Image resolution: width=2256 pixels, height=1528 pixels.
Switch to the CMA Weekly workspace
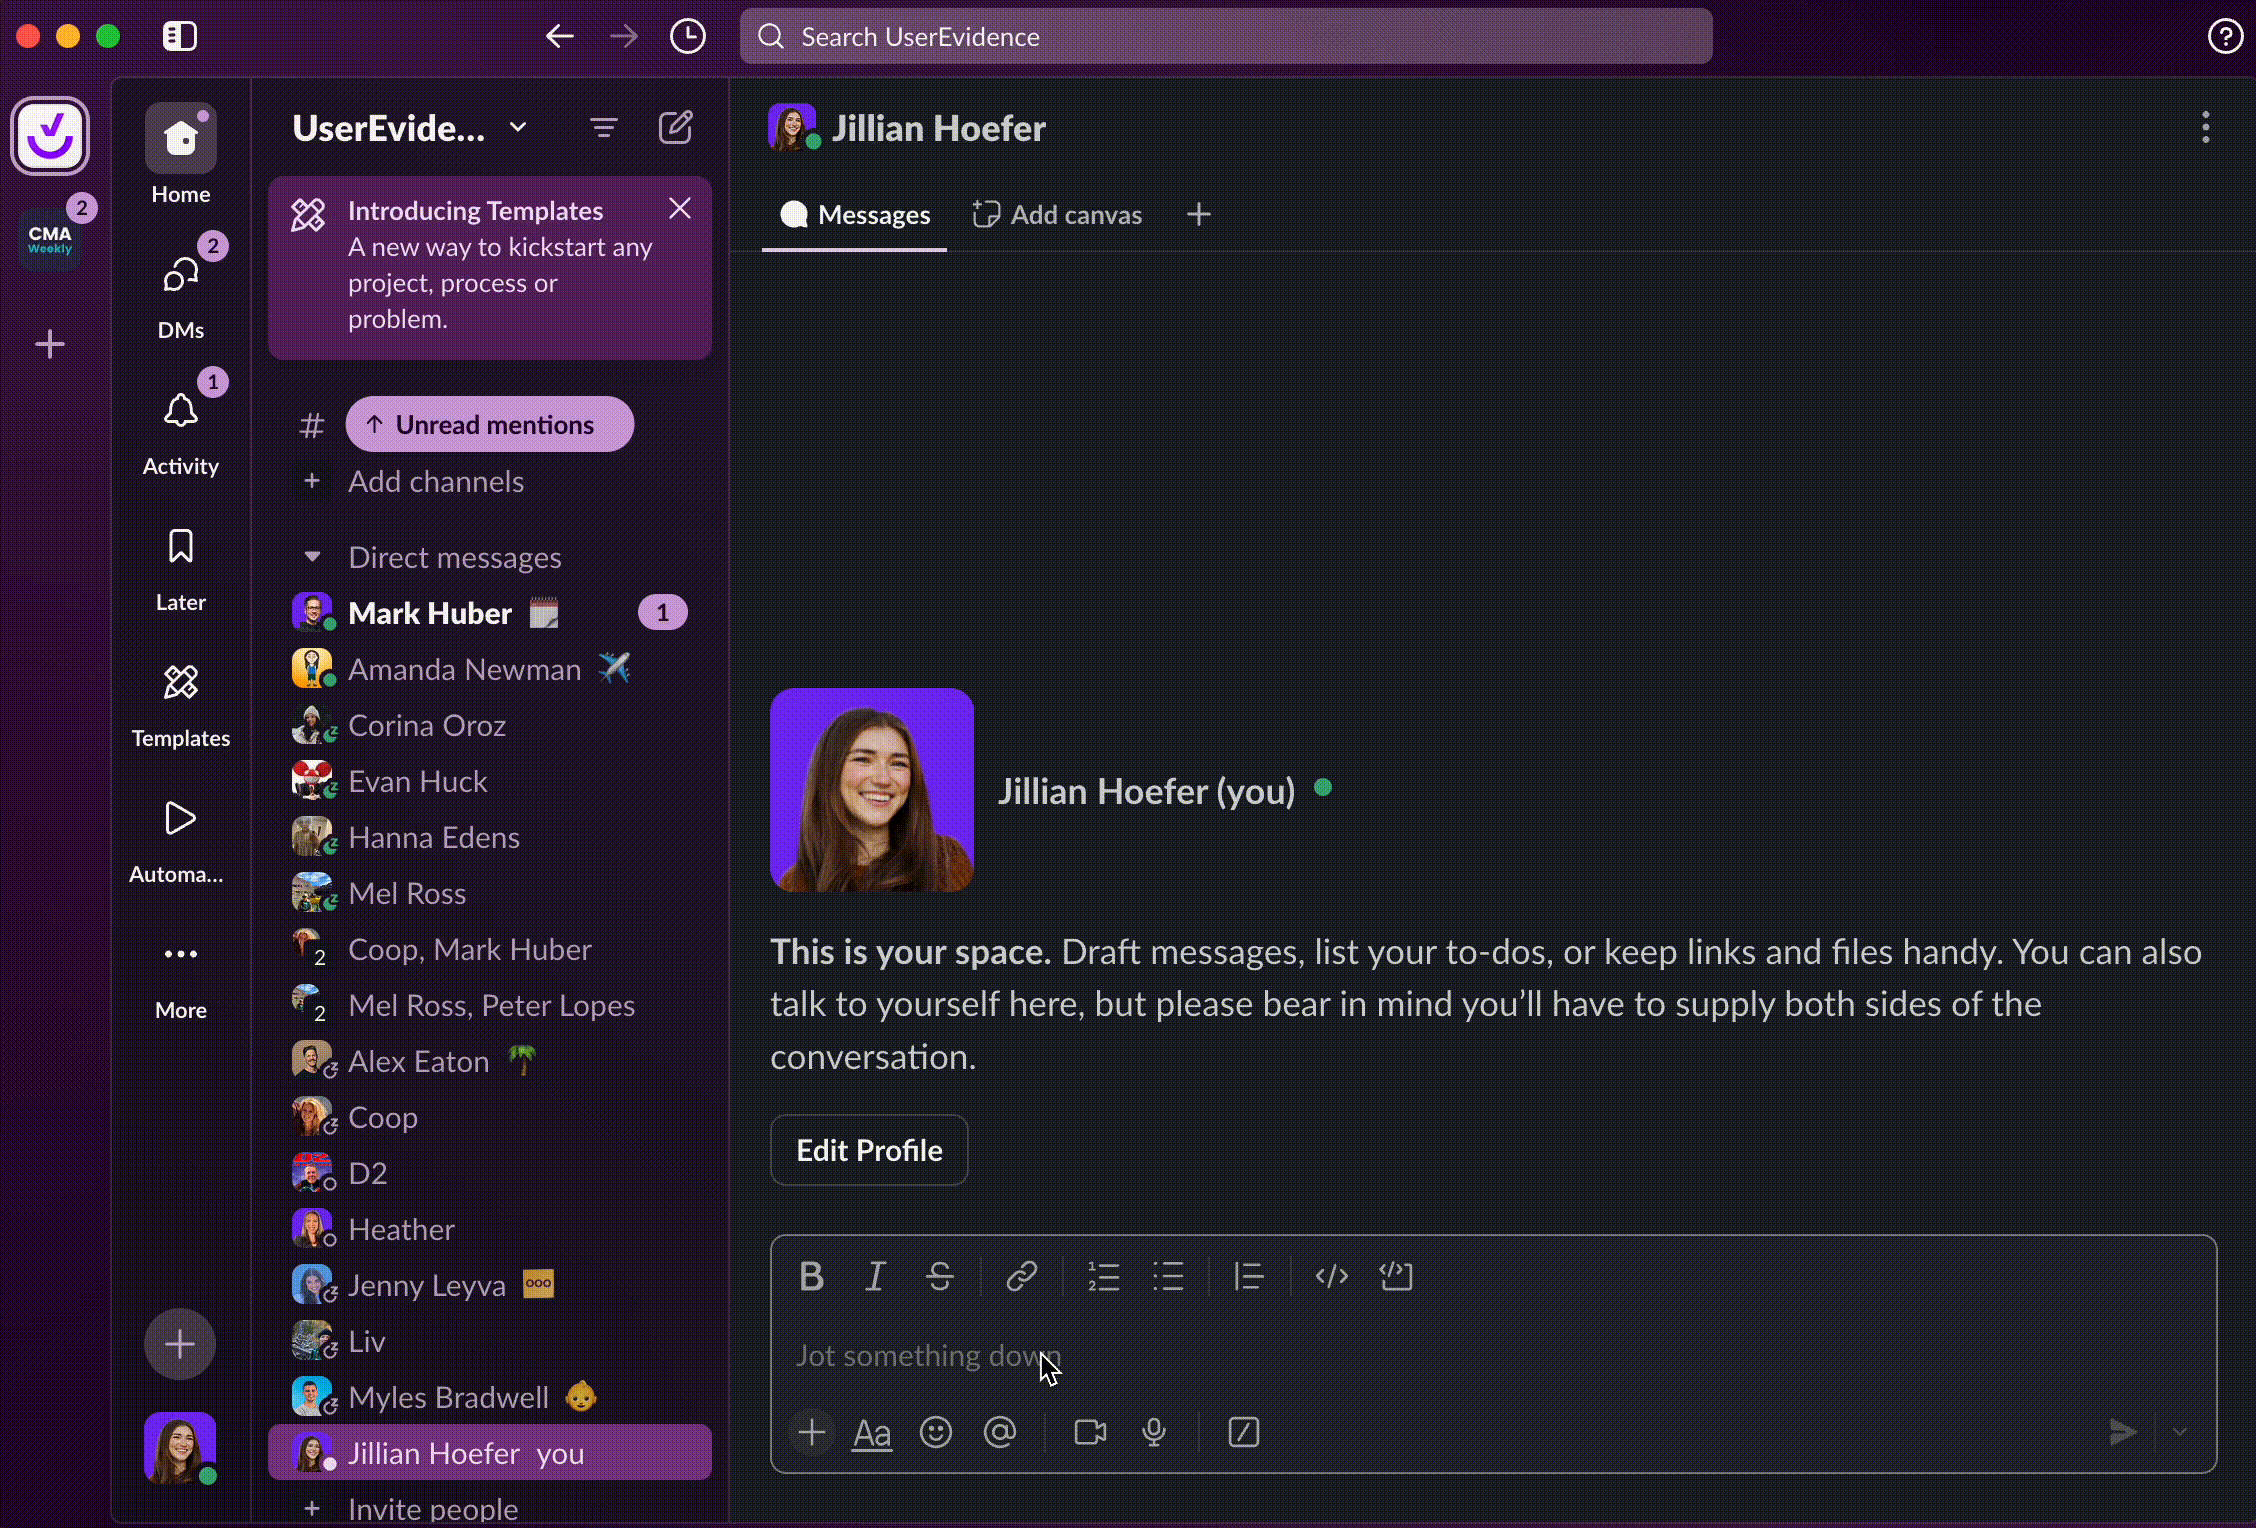(x=50, y=240)
